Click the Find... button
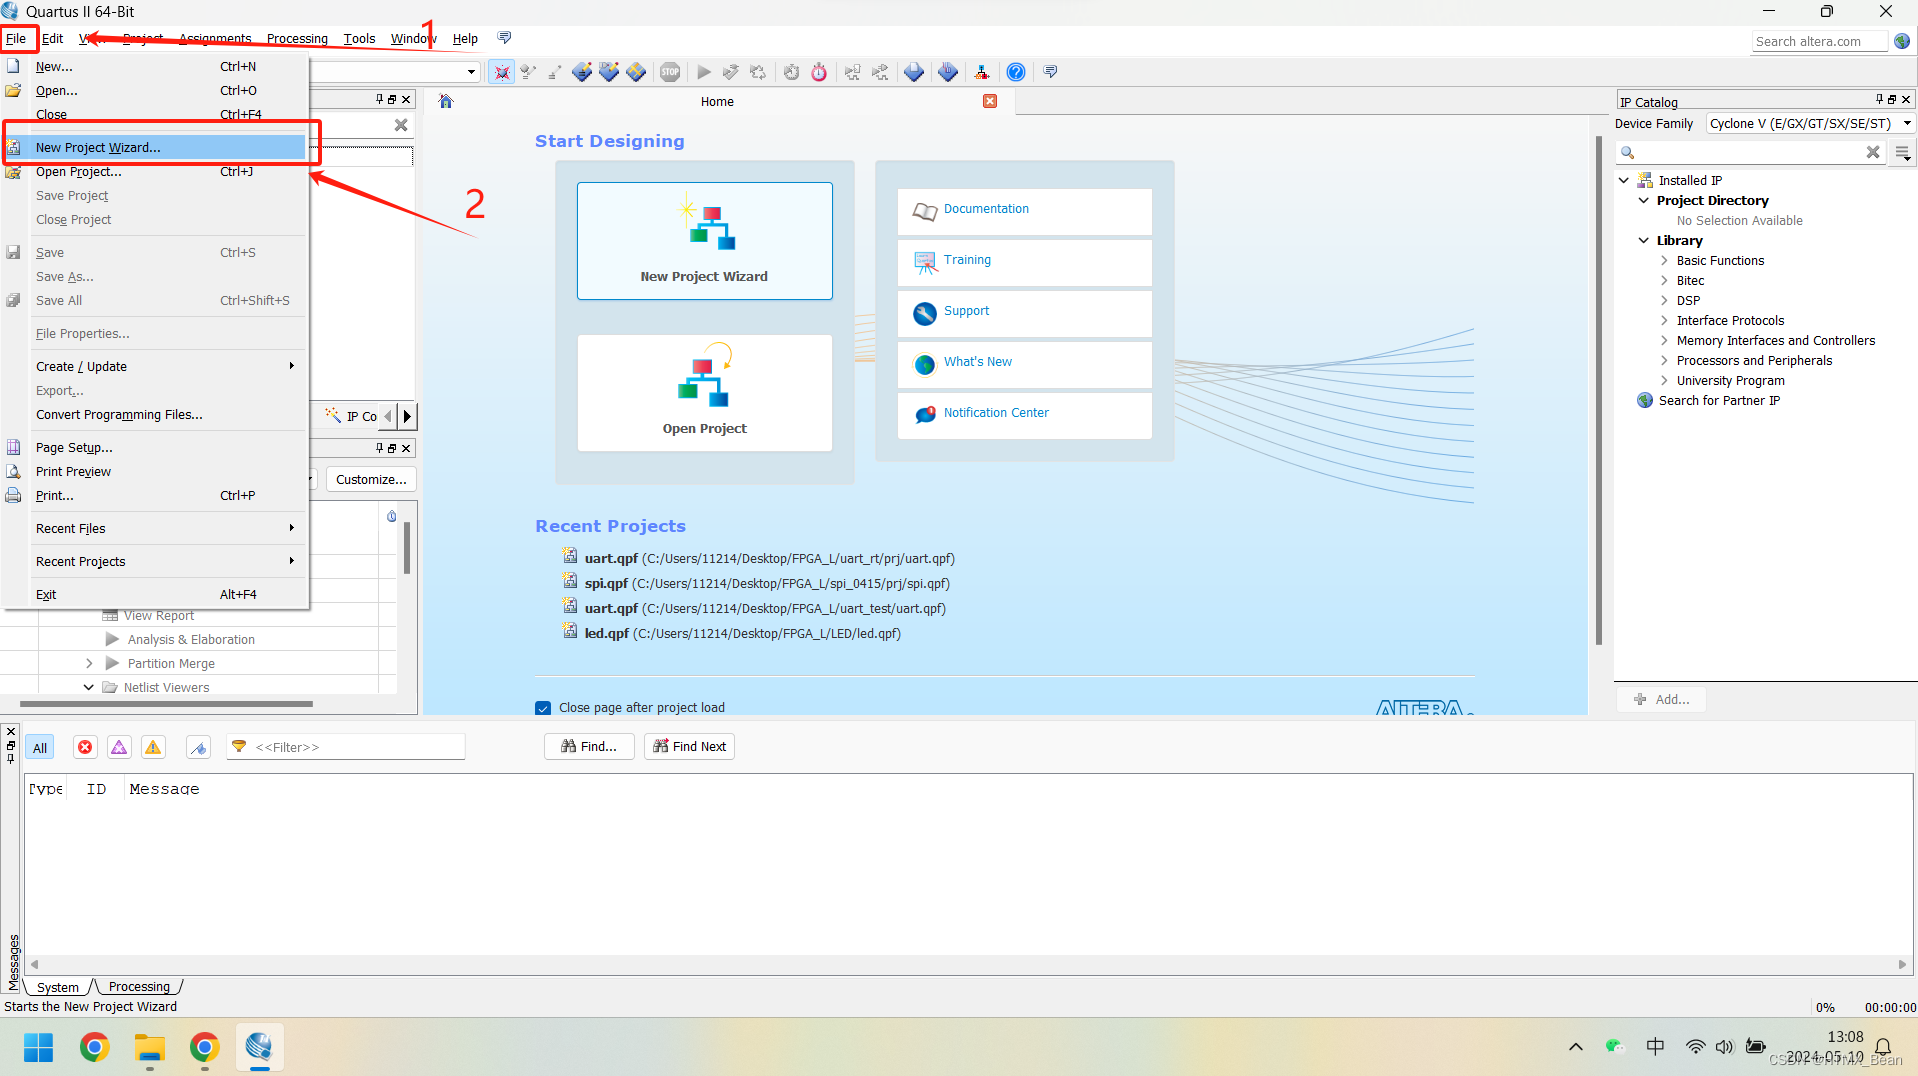This screenshot has width=1918, height=1076. [x=589, y=747]
